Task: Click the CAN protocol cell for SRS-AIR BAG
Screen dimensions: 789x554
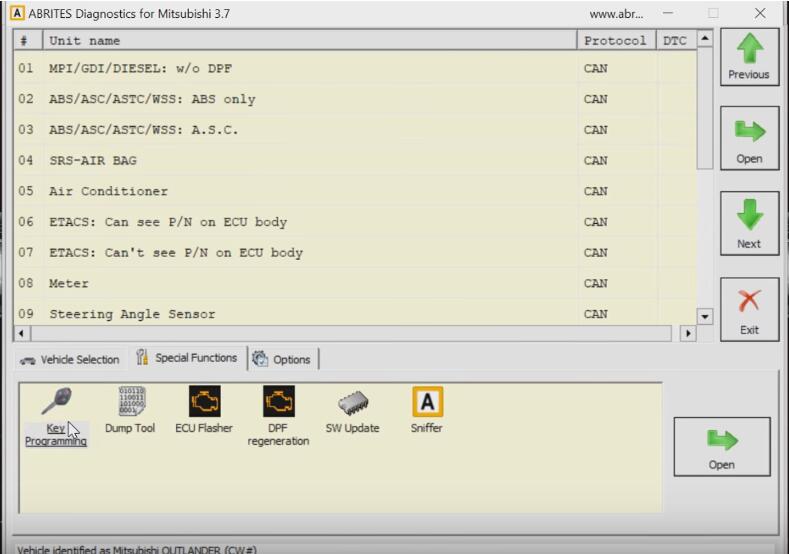Action: 617,161
